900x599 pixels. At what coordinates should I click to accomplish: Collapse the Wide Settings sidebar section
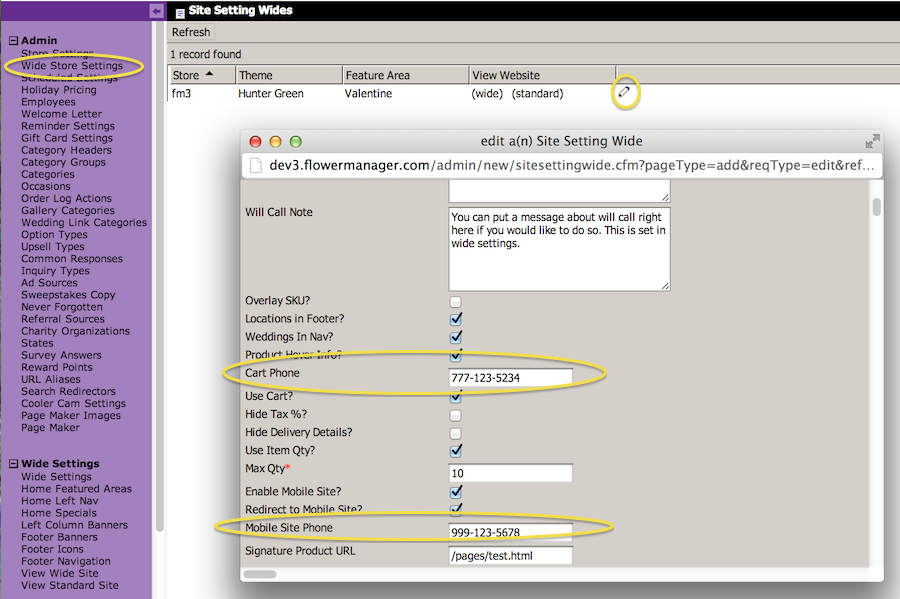click(14, 464)
